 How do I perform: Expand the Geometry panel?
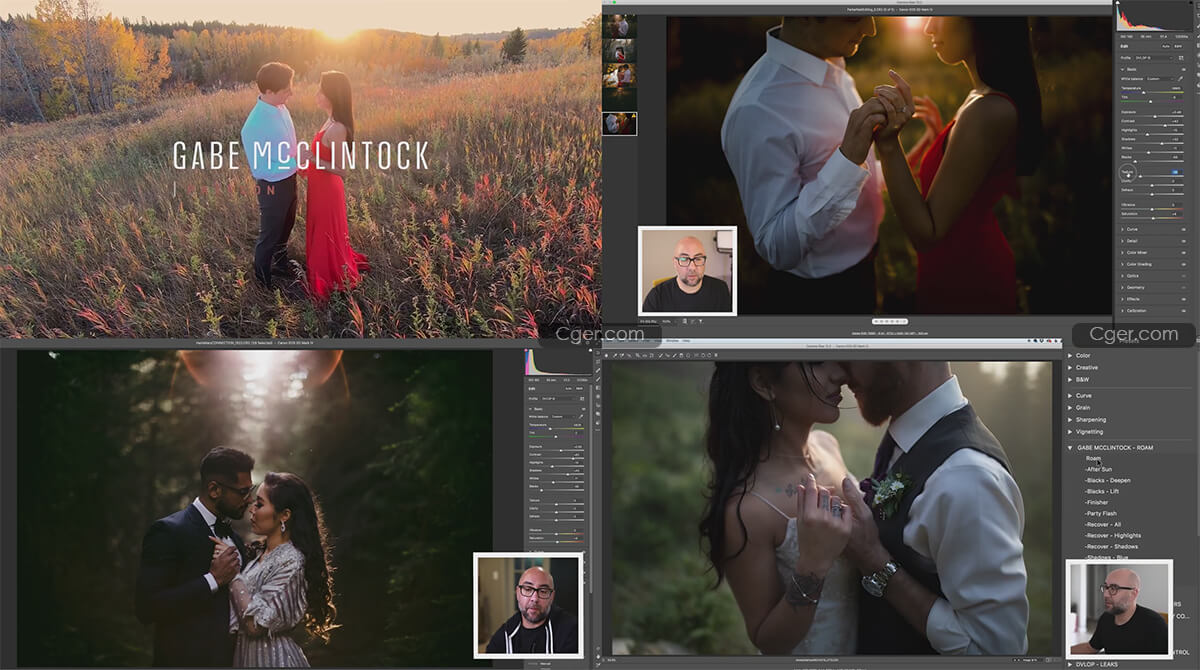(1122, 287)
